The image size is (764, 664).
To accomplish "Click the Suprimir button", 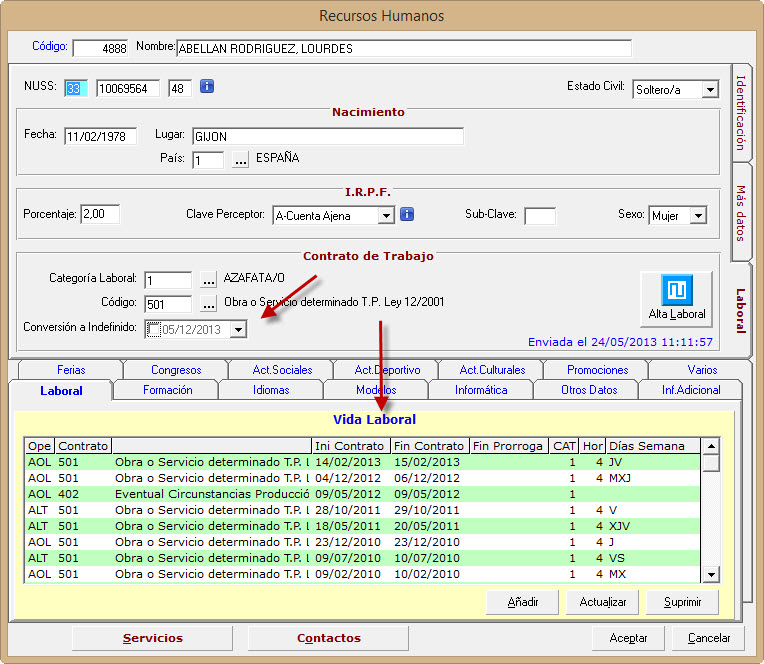I will point(682,602).
